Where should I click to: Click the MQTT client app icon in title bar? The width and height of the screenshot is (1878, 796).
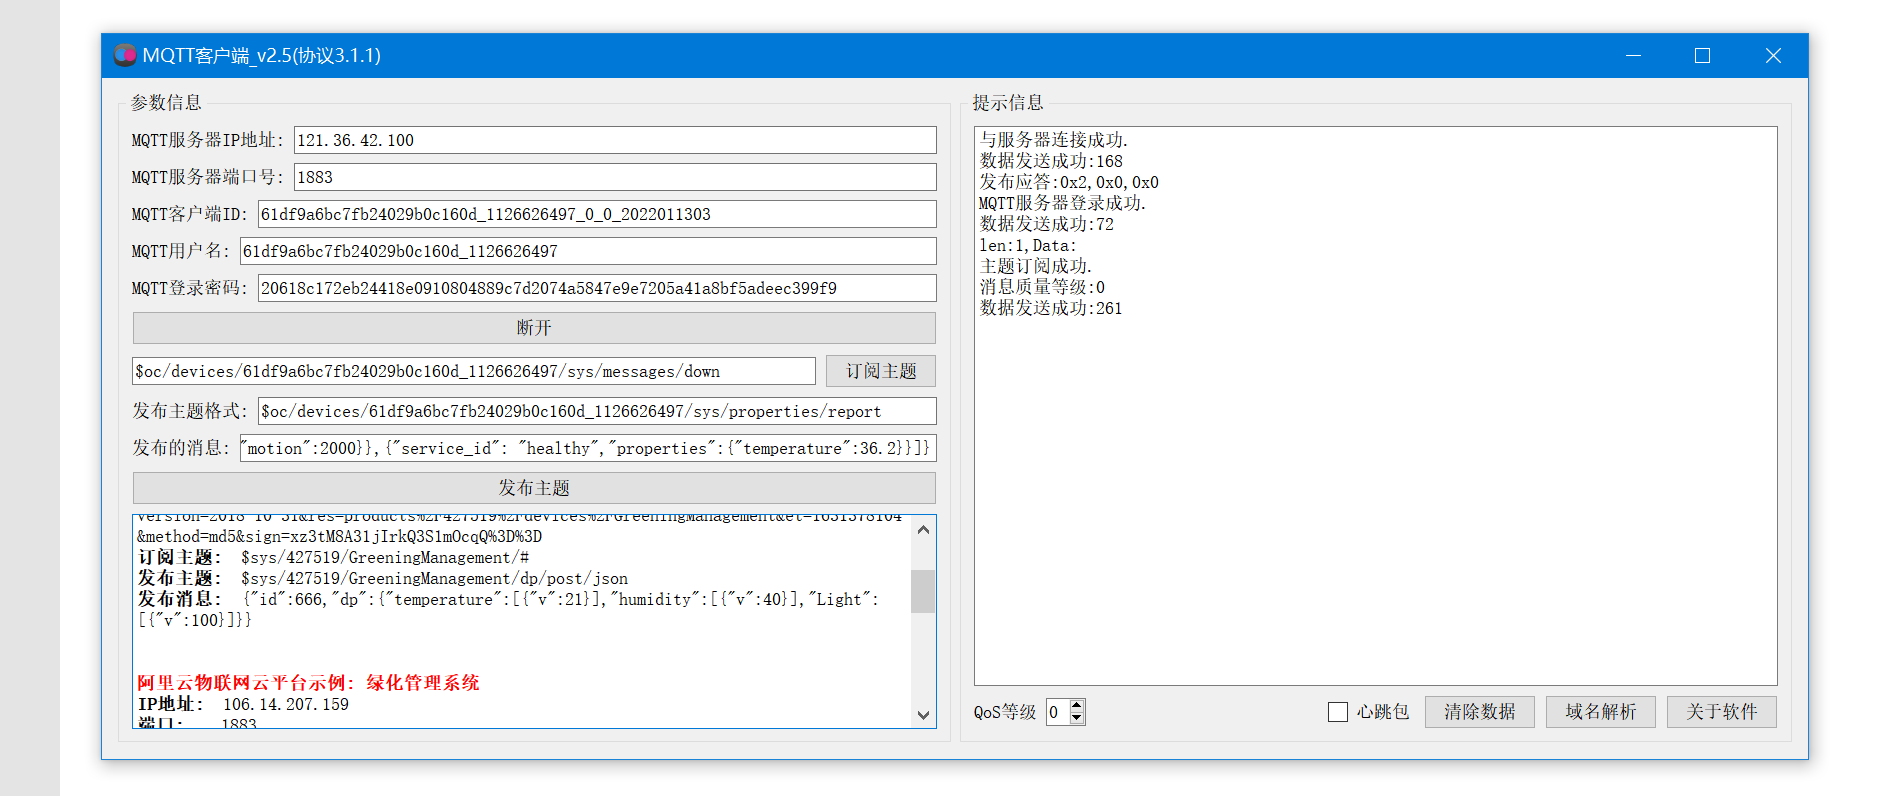click(x=125, y=55)
